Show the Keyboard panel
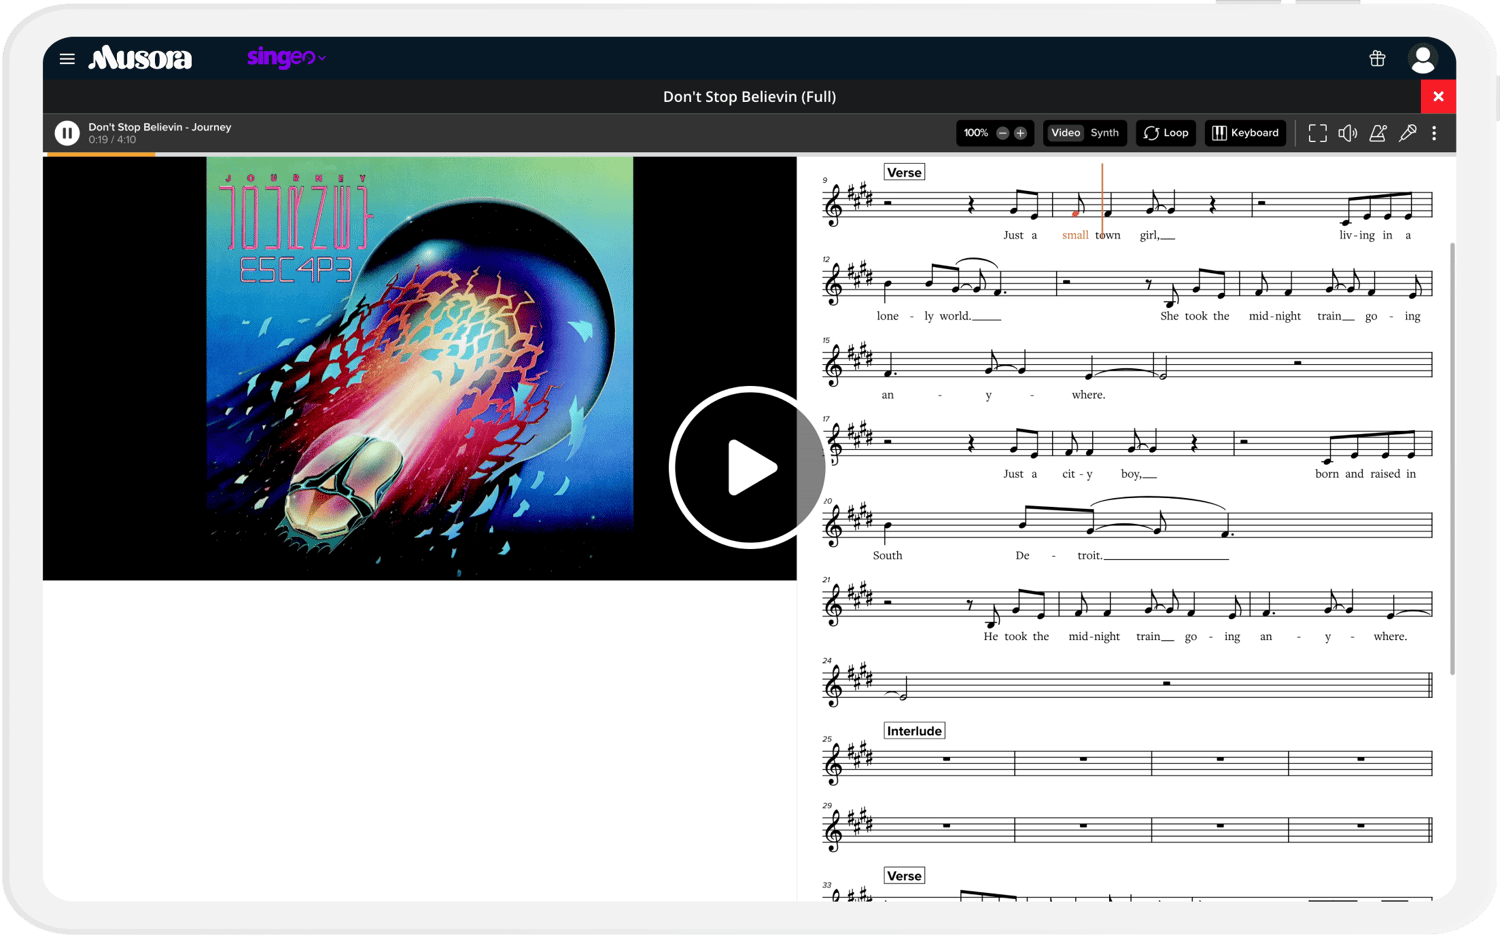This screenshot has height=935, width=1500. [x=1245, y=133]
